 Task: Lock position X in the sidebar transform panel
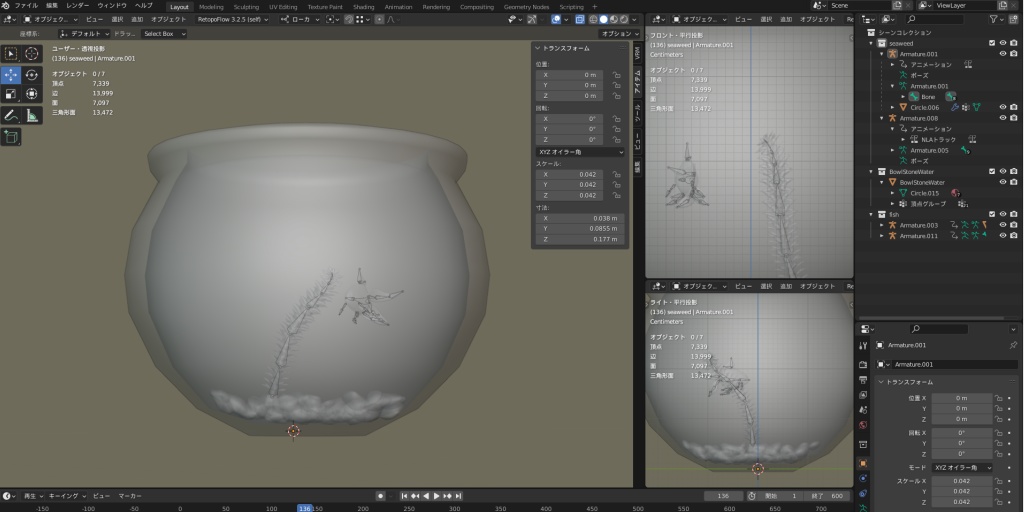point(616,75)
